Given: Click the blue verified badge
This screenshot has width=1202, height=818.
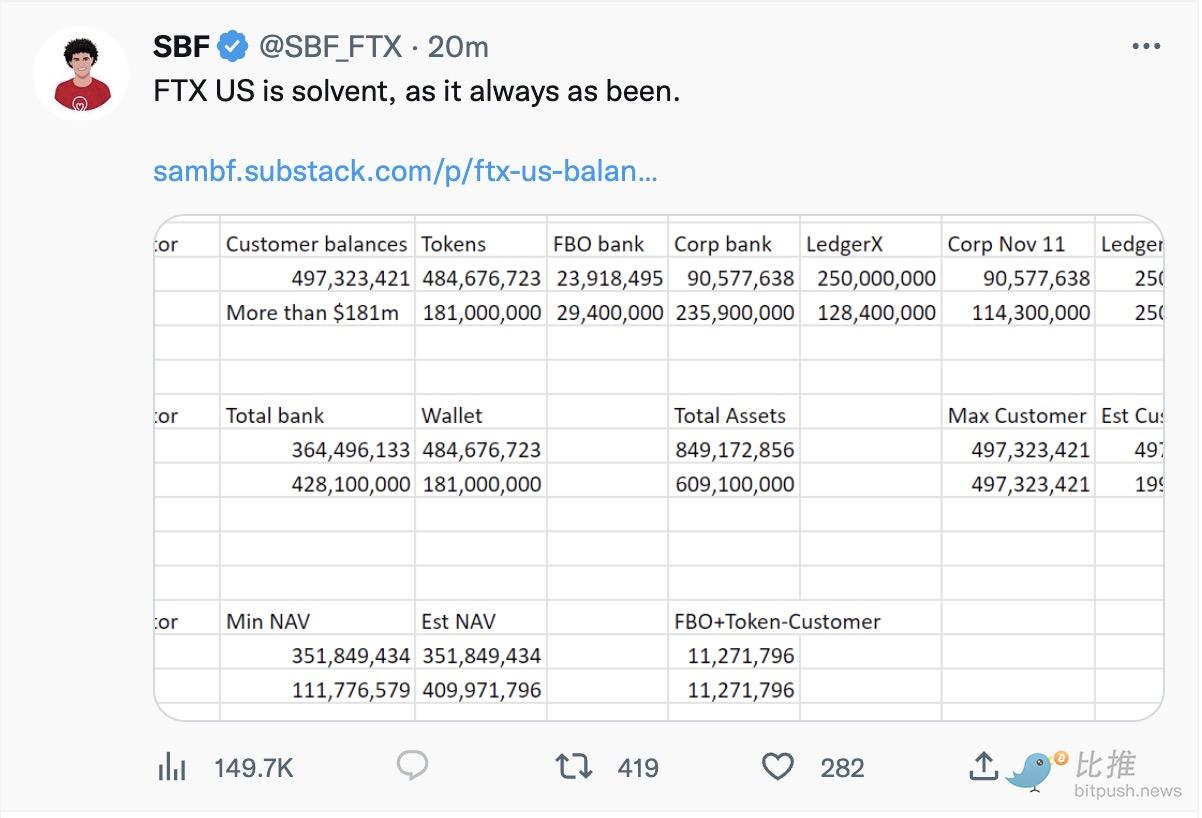Looking at the screenshot, I should pos(234,46).
